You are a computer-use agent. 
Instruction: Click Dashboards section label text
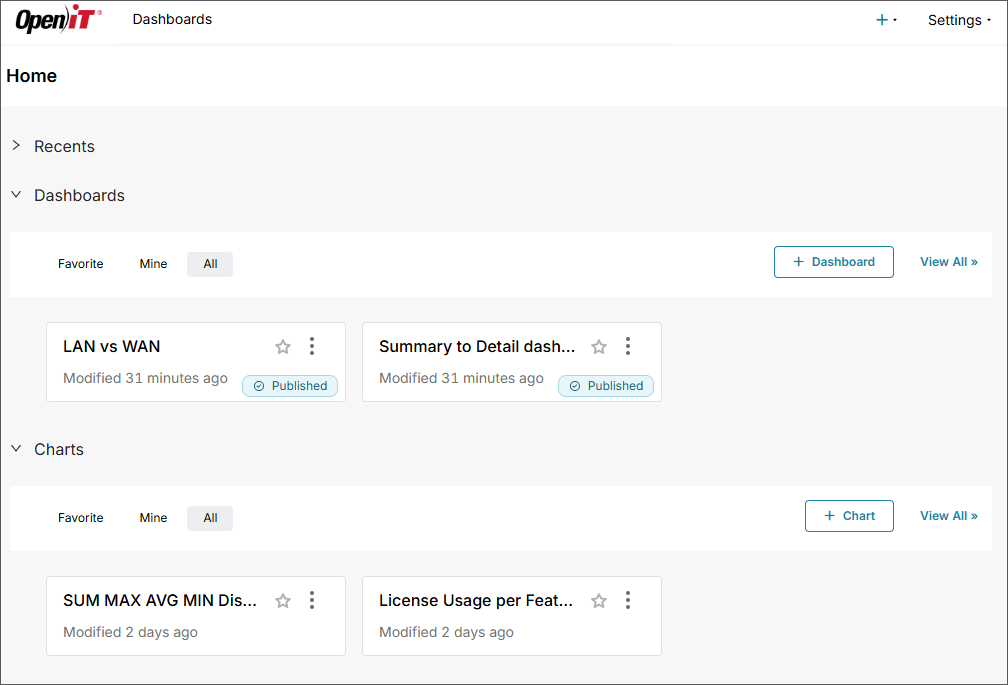click(79, 195)
